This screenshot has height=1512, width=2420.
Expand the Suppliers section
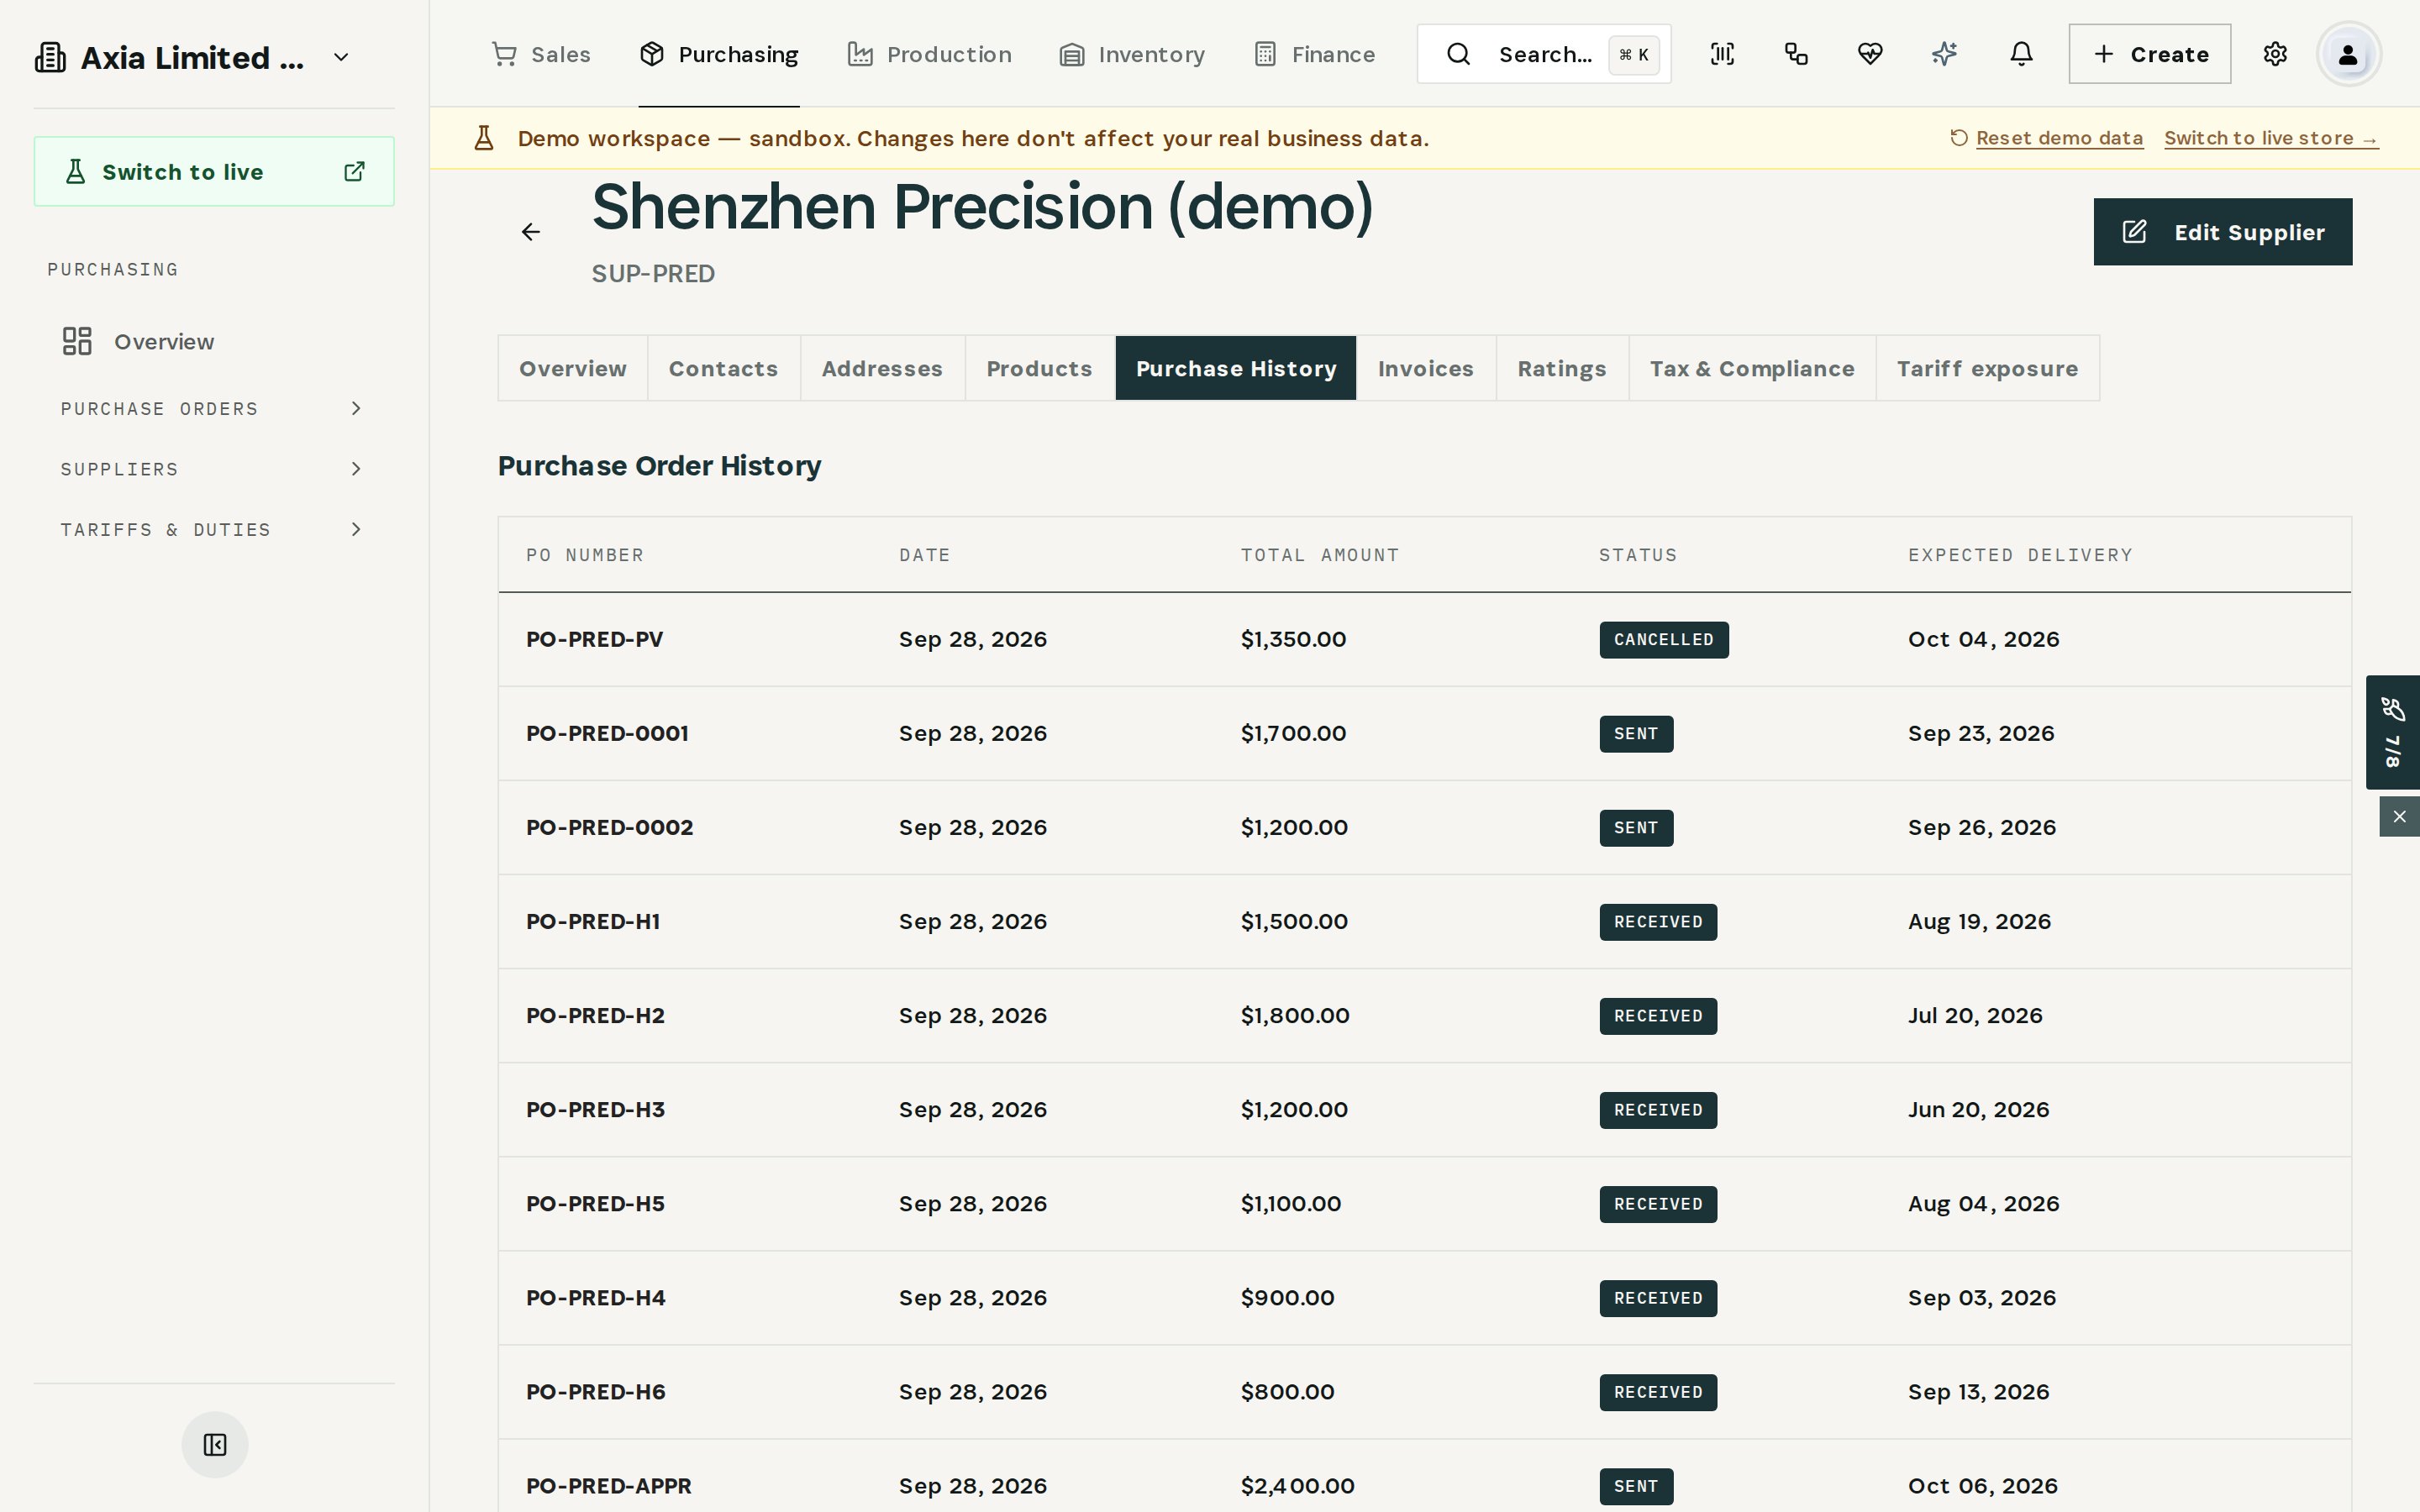(213, 469)
